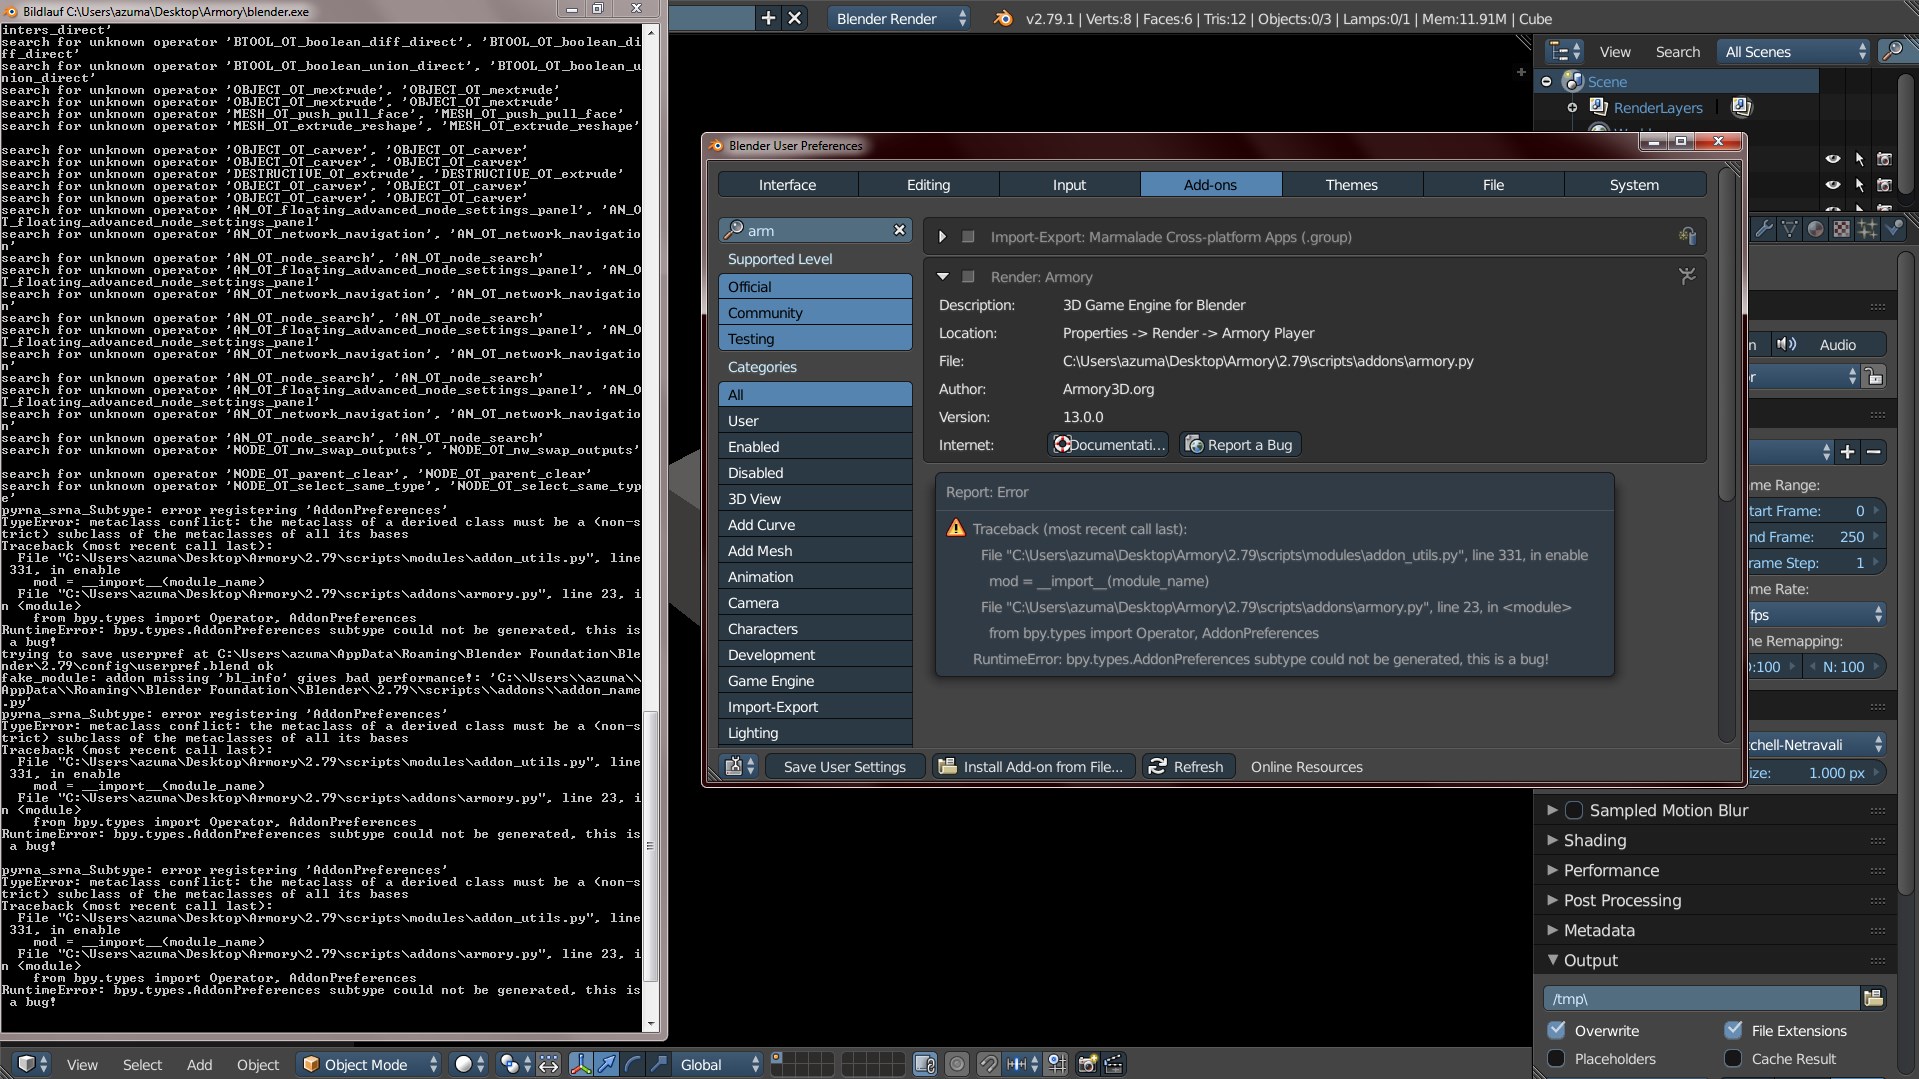Enable the Placeholders checkbox in Output panel
1919x1079 pixels.
(x=1556, y=1058)
